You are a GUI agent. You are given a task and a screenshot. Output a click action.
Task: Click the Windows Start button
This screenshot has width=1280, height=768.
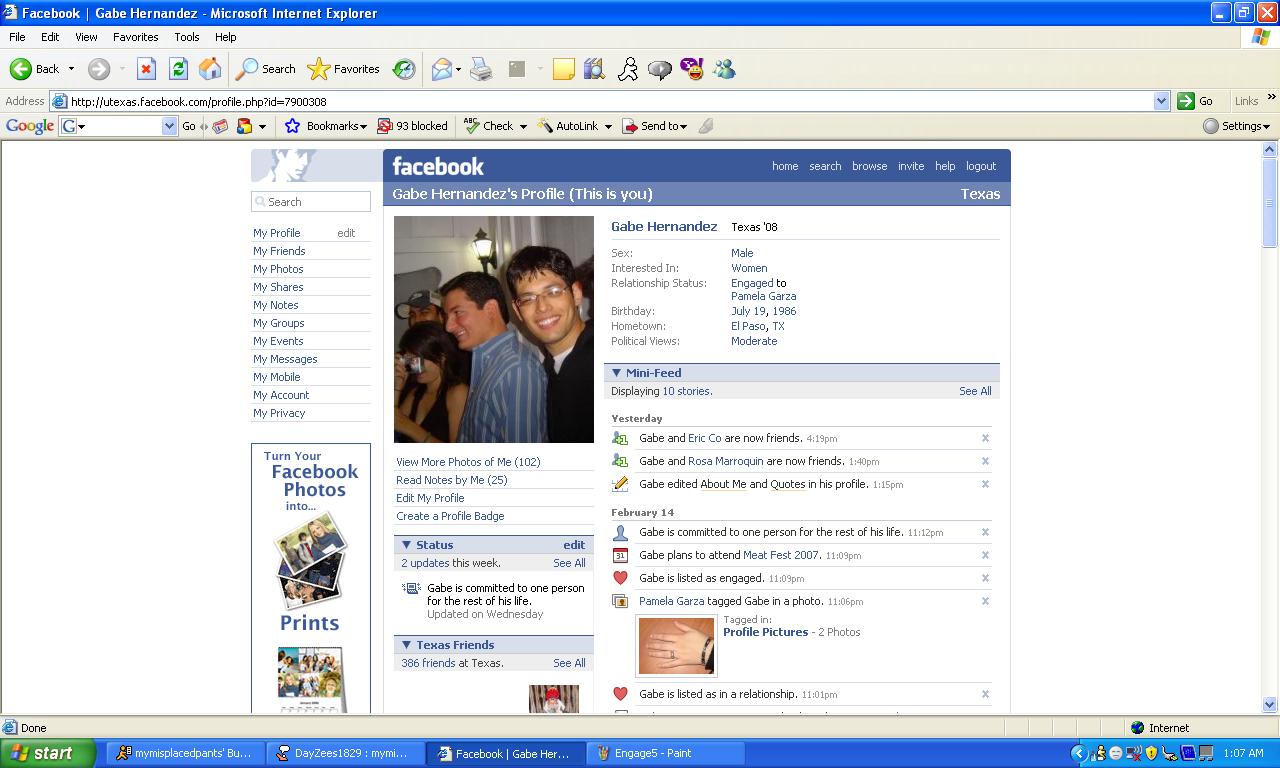(46, 753)
